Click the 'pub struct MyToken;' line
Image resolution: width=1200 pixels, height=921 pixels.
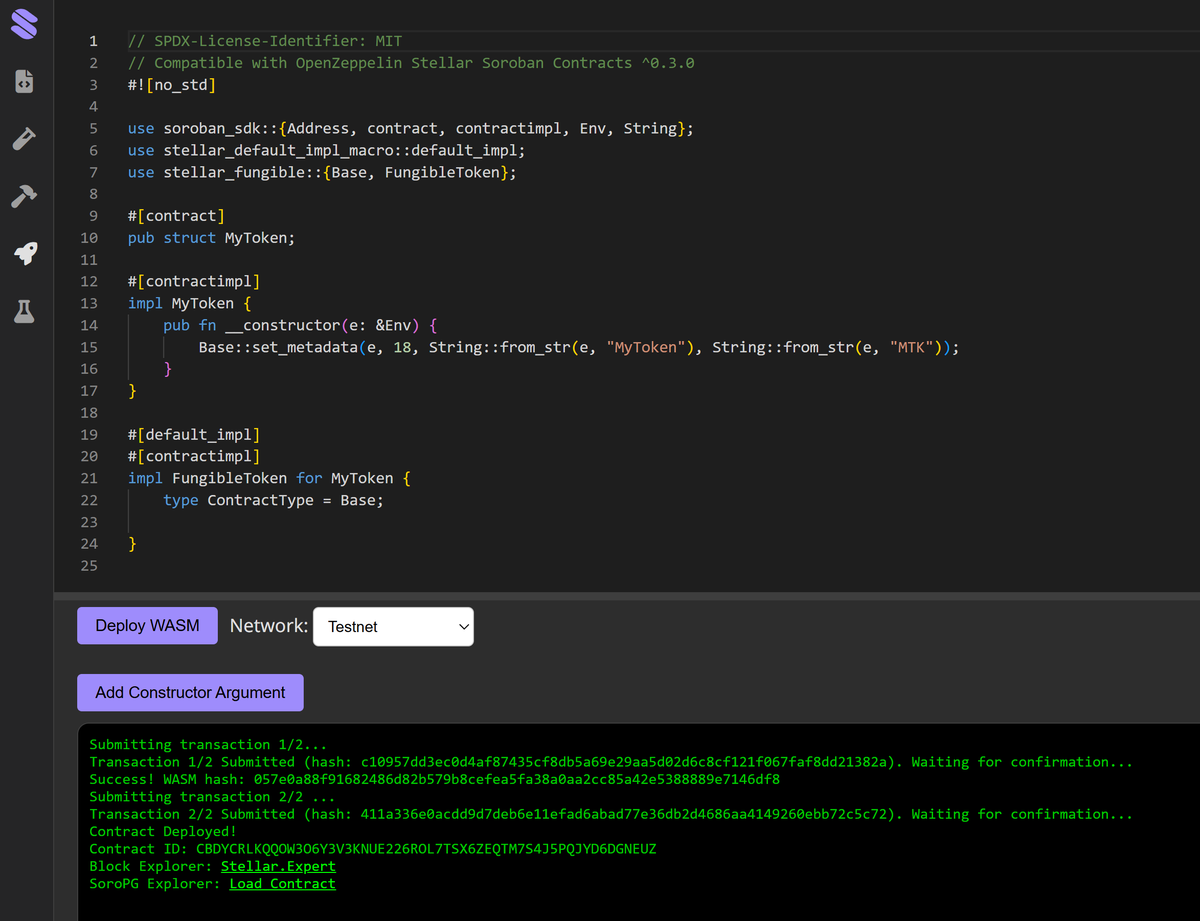(212, 238)
